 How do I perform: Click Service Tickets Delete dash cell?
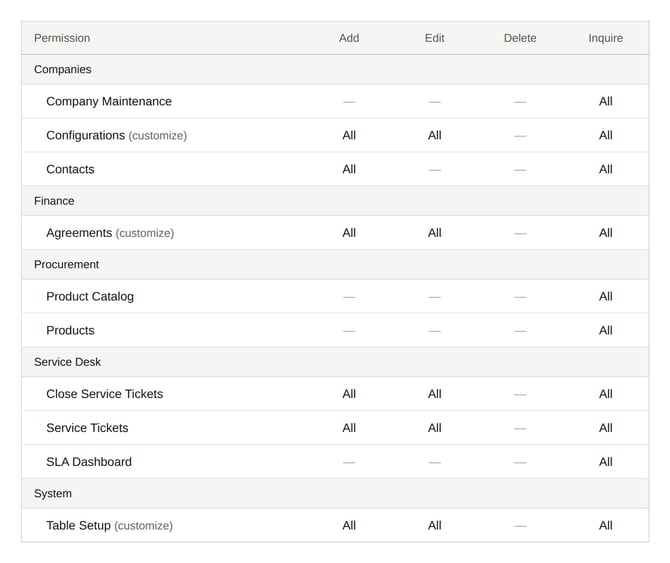click(520, 428)
